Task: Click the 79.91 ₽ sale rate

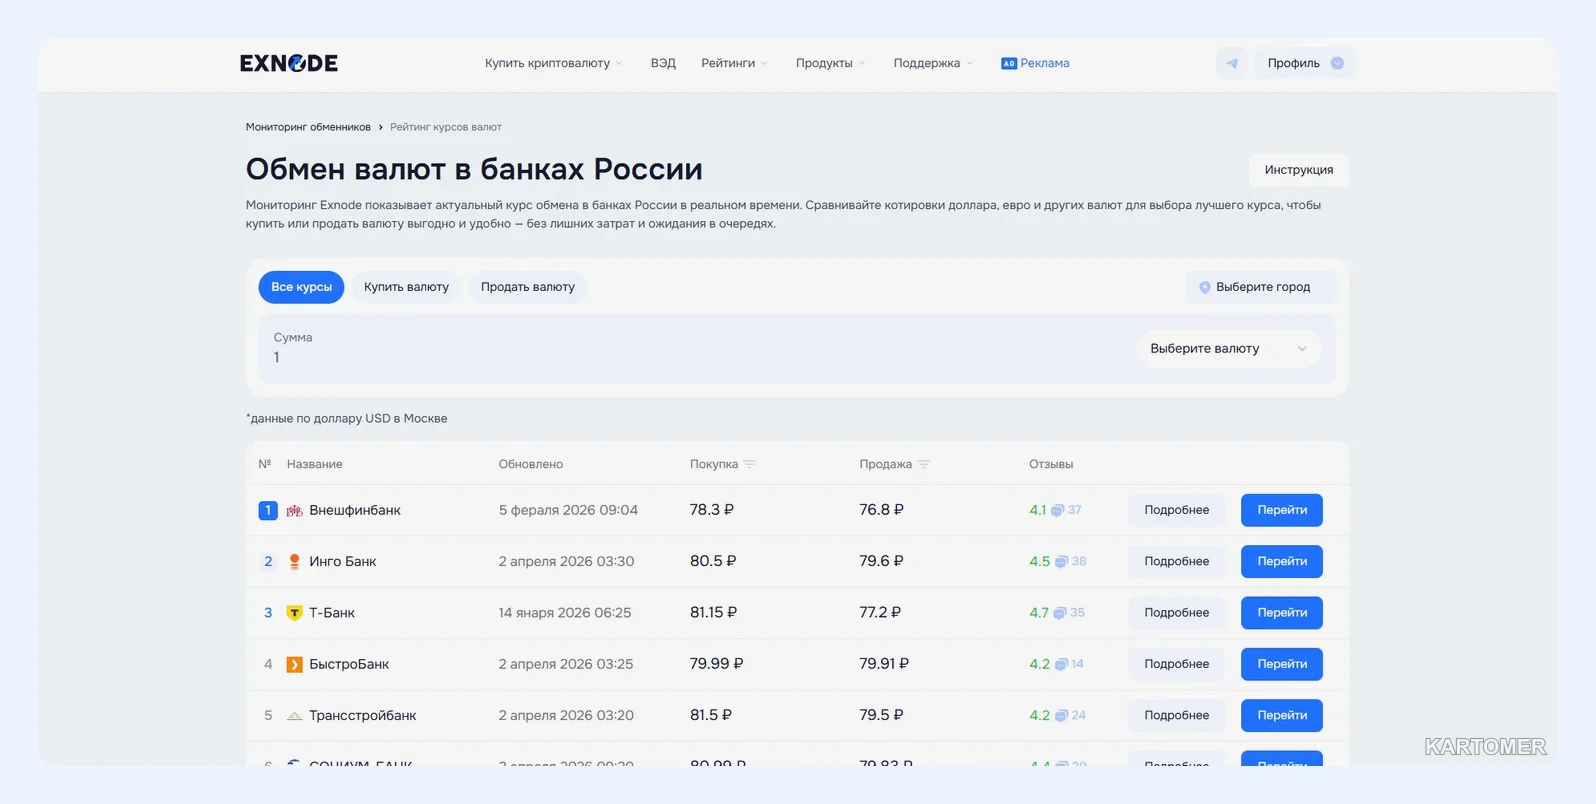Action: click(x=884, y=664)
